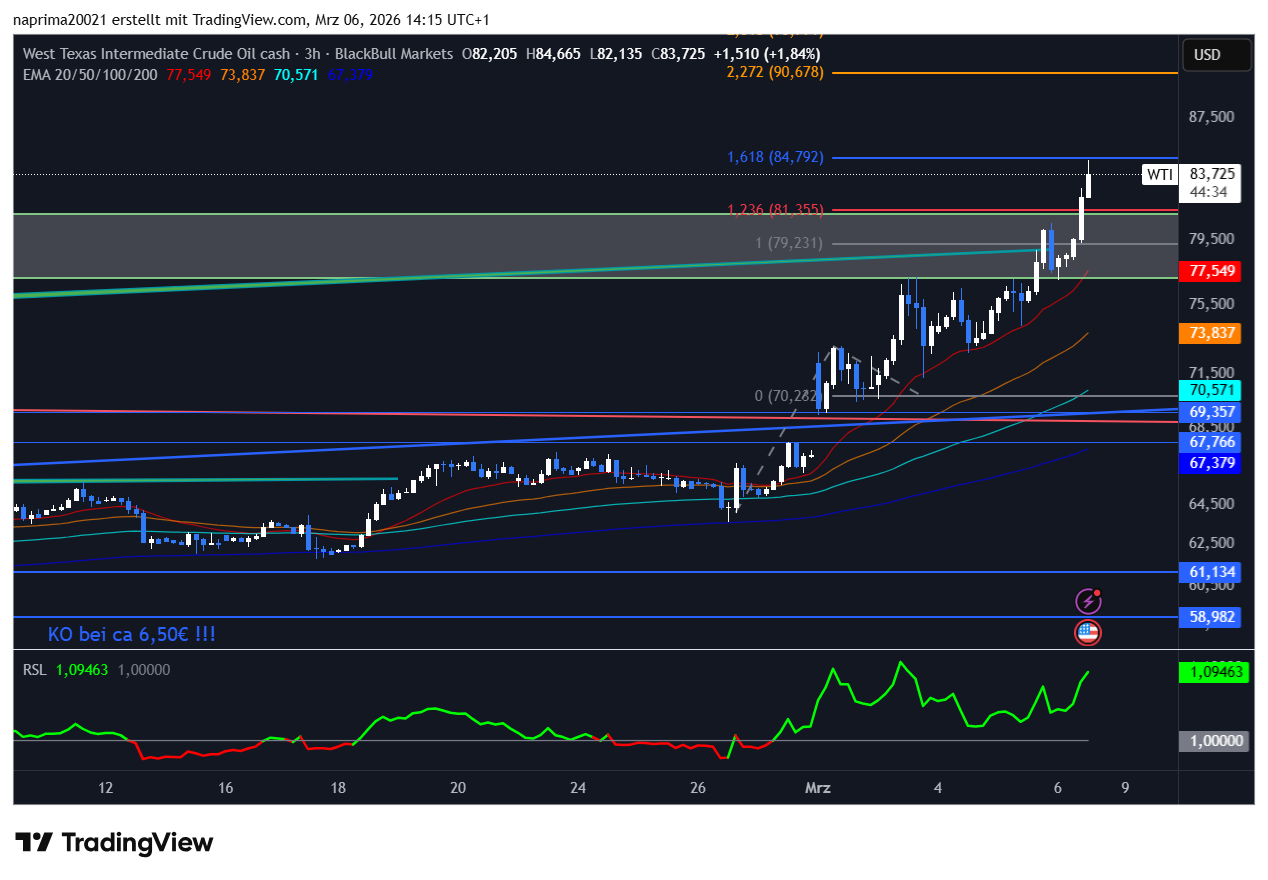Open the USD currency selector

point(1207,55)
